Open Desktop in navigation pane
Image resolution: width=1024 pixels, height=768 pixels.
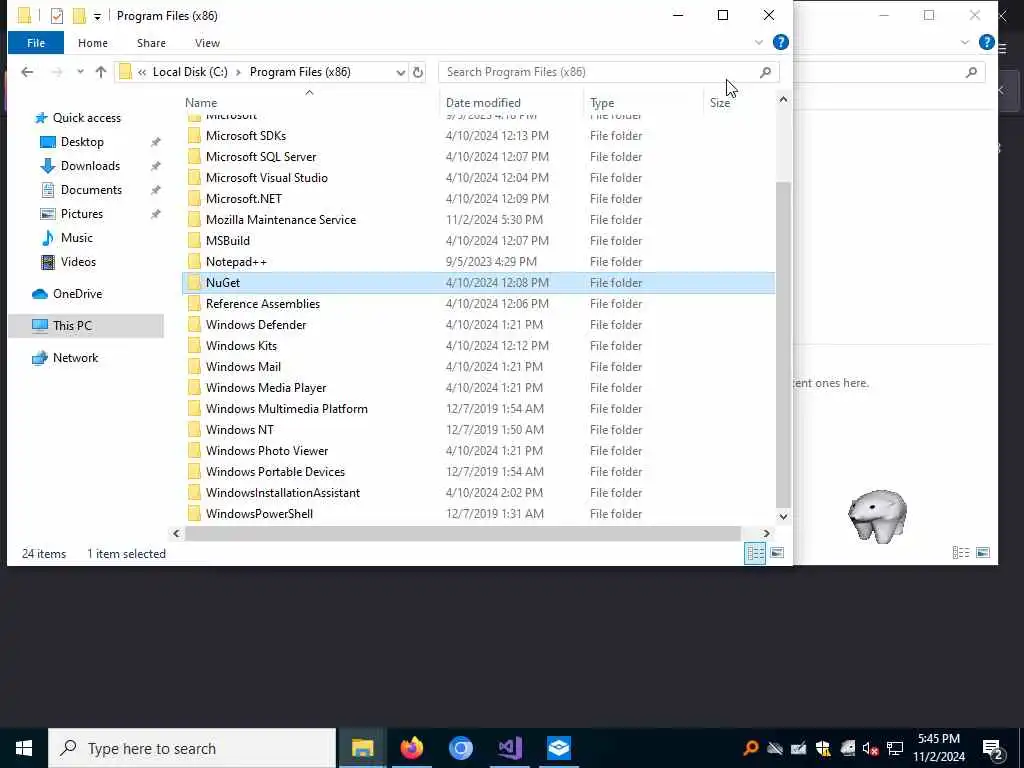pyautogui.click(x=82, y=142)
